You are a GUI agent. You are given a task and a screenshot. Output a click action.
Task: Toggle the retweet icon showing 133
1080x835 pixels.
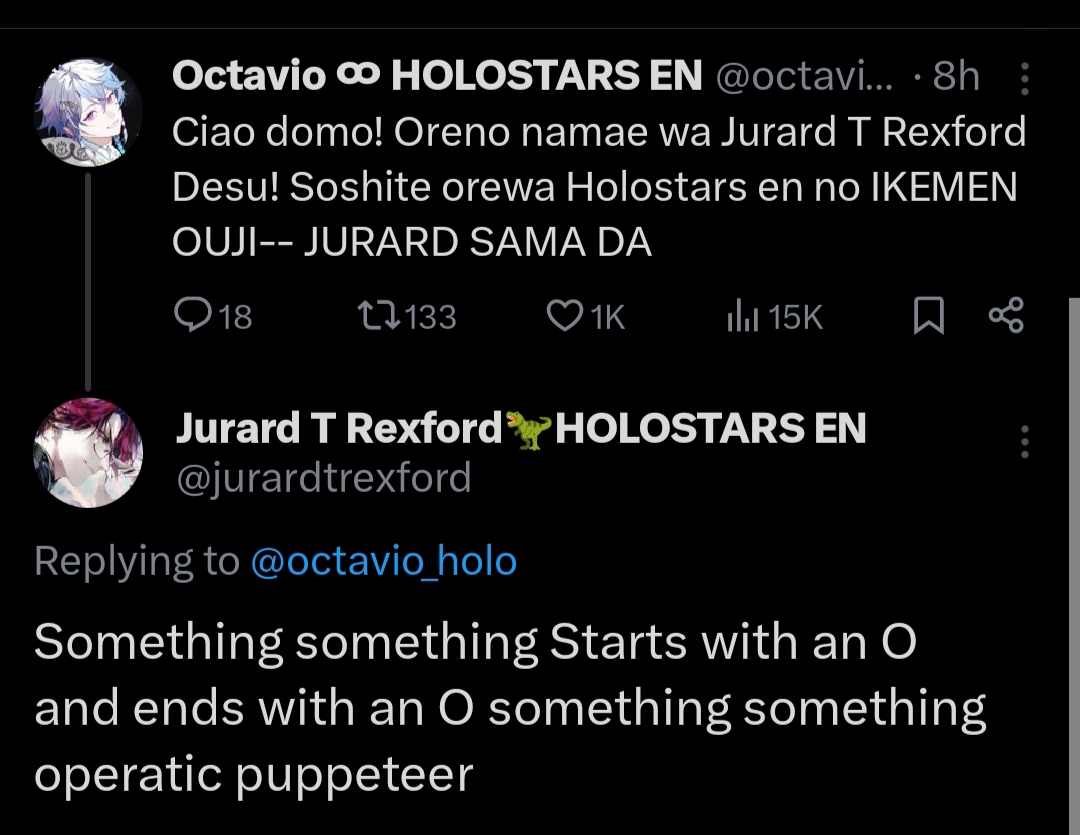pyautogui.click(x=379, y=317)
